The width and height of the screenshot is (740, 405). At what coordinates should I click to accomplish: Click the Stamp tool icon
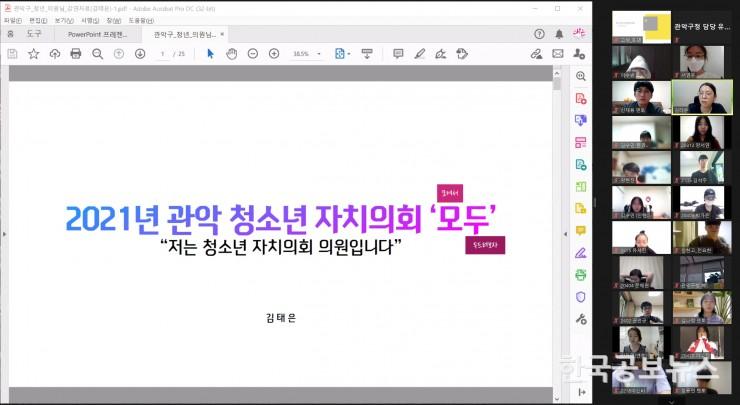462,54
